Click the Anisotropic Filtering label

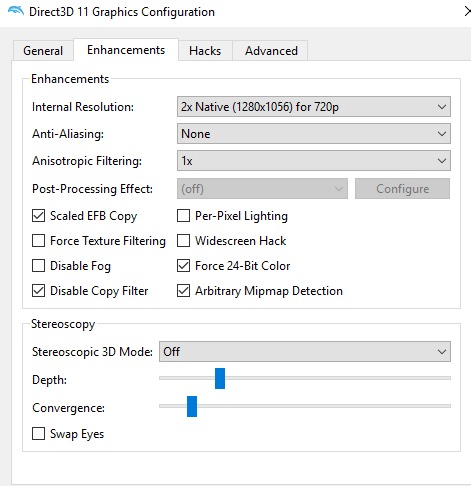point(87,161)
